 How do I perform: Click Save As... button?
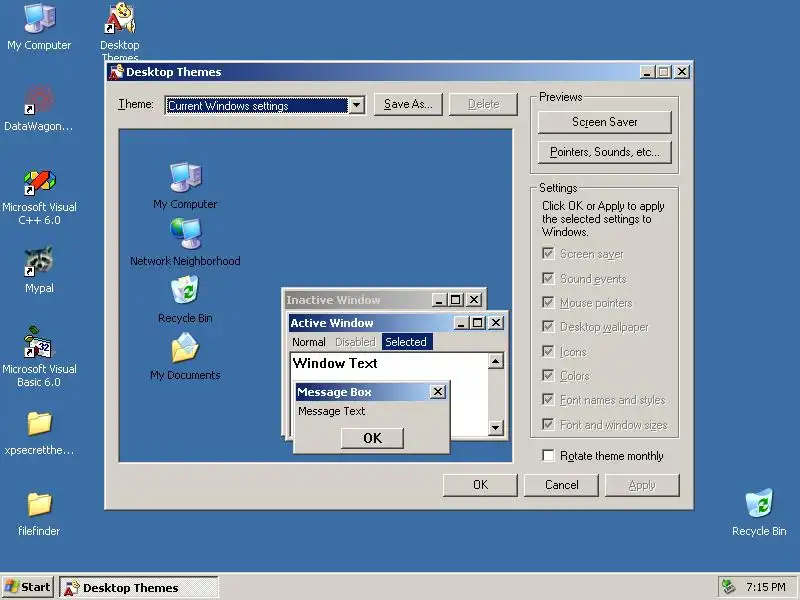point(408,104)
